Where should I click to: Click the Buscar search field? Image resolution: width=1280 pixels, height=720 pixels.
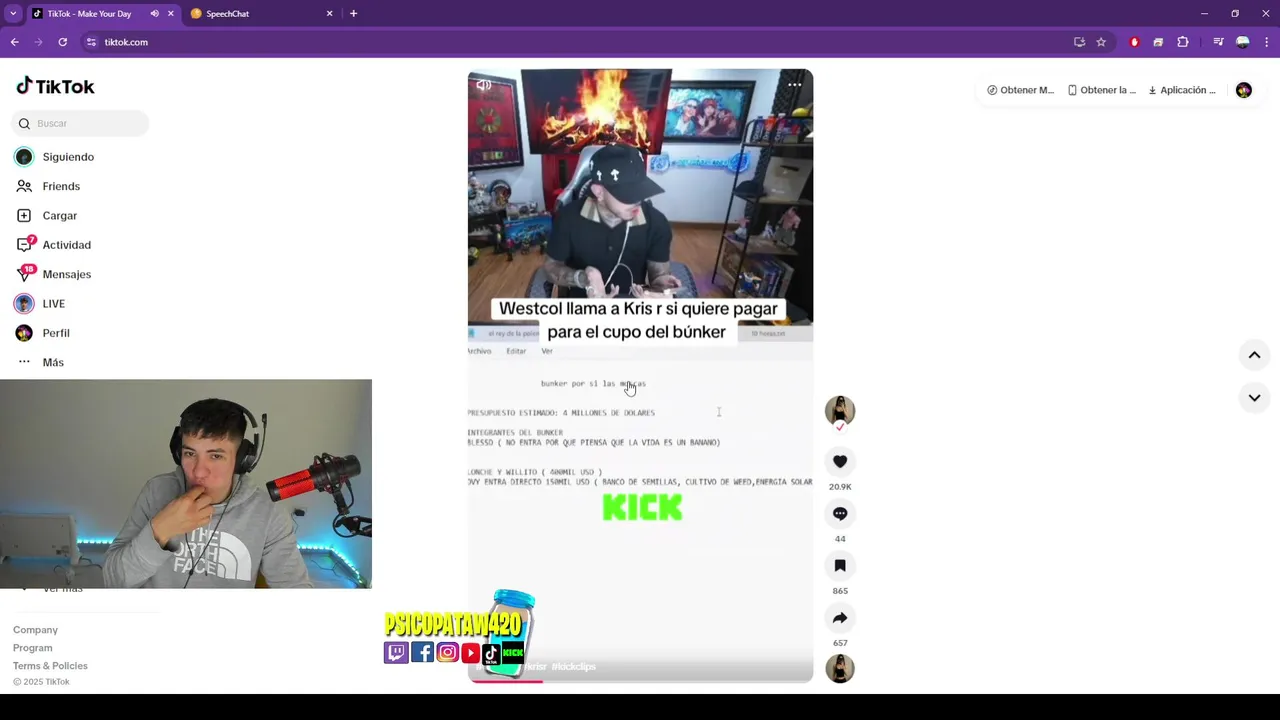[x=81, y=123]
